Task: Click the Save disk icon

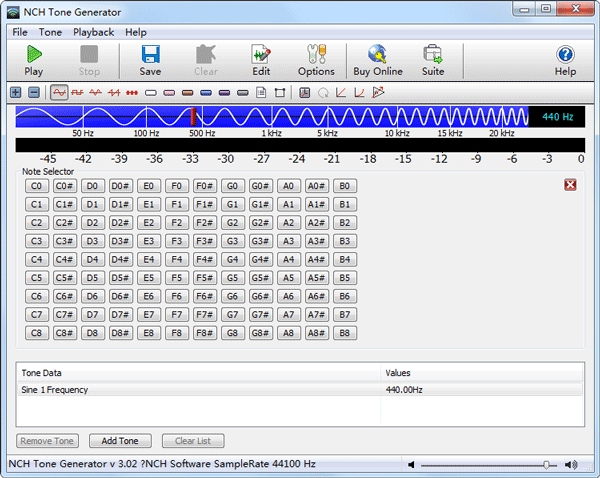Action: click(150, 60)
